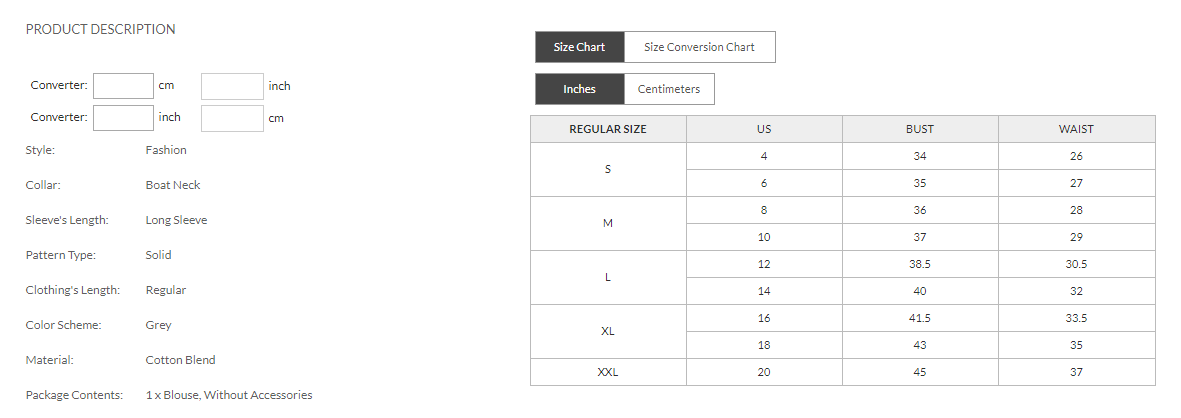This screenshot has height=418, width=1181.
Task: Select the WAIST column header
Action: (1076, 129)
